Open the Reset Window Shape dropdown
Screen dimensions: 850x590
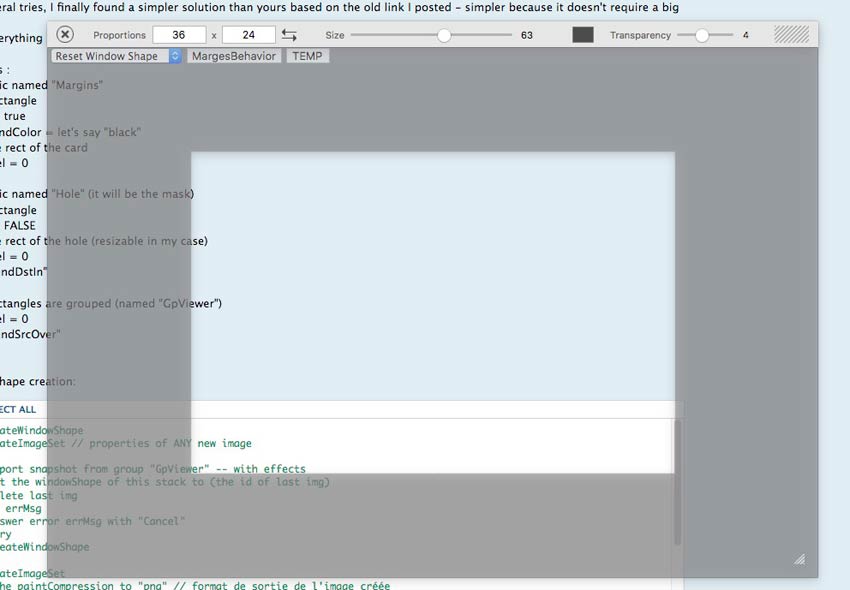[117, 56]
